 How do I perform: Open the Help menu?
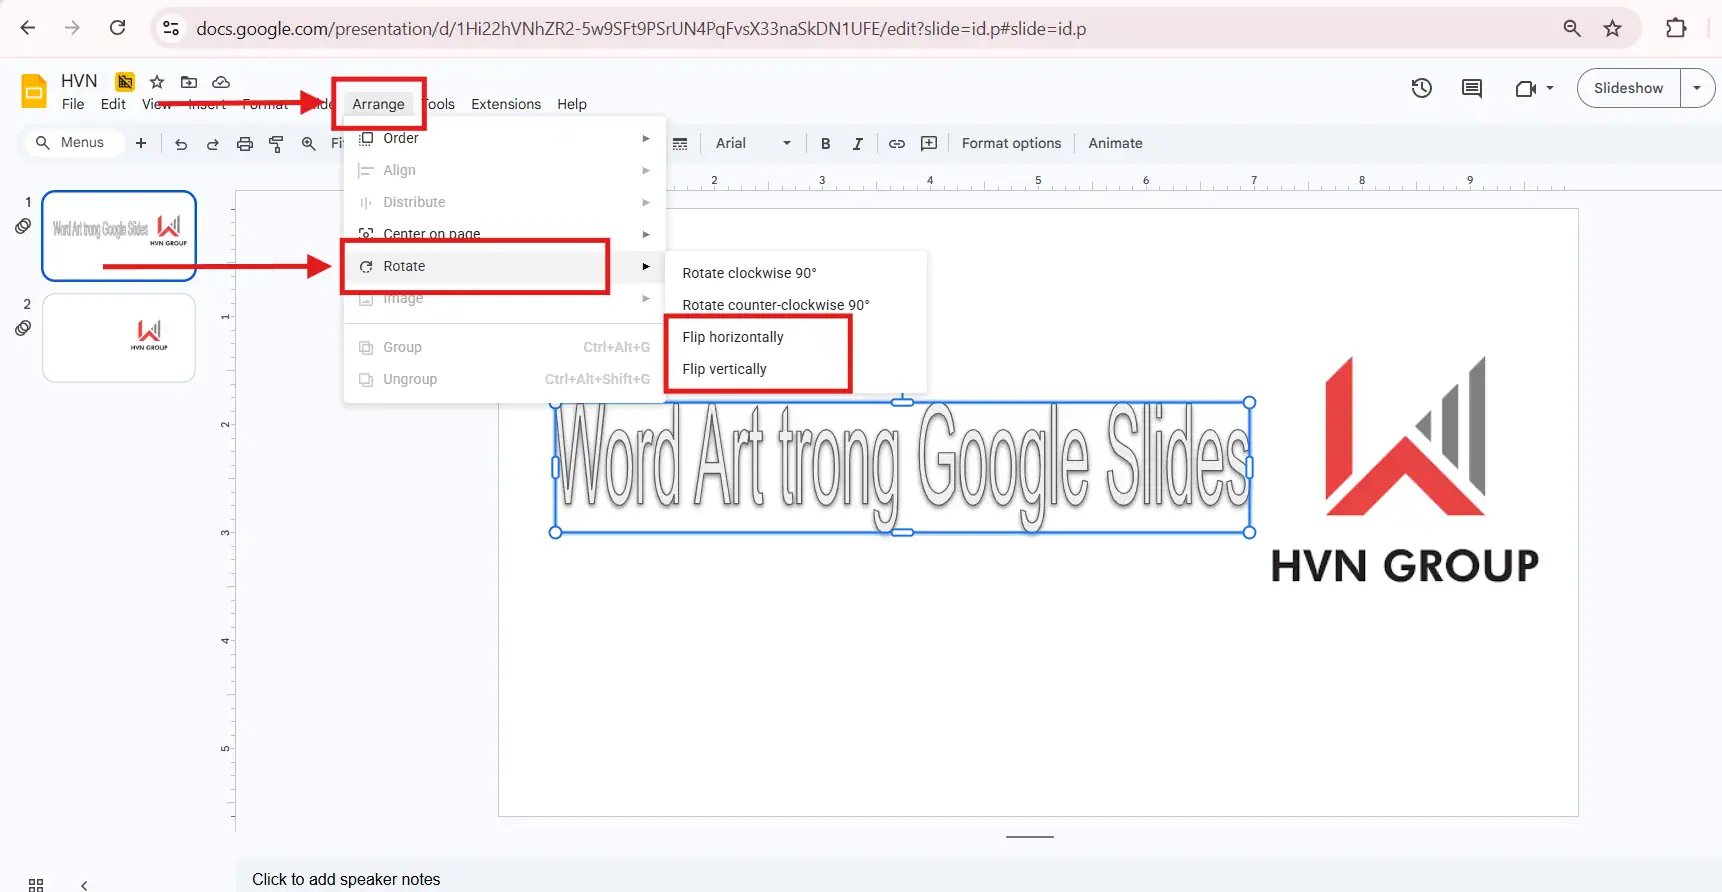(x=572, y=104)
